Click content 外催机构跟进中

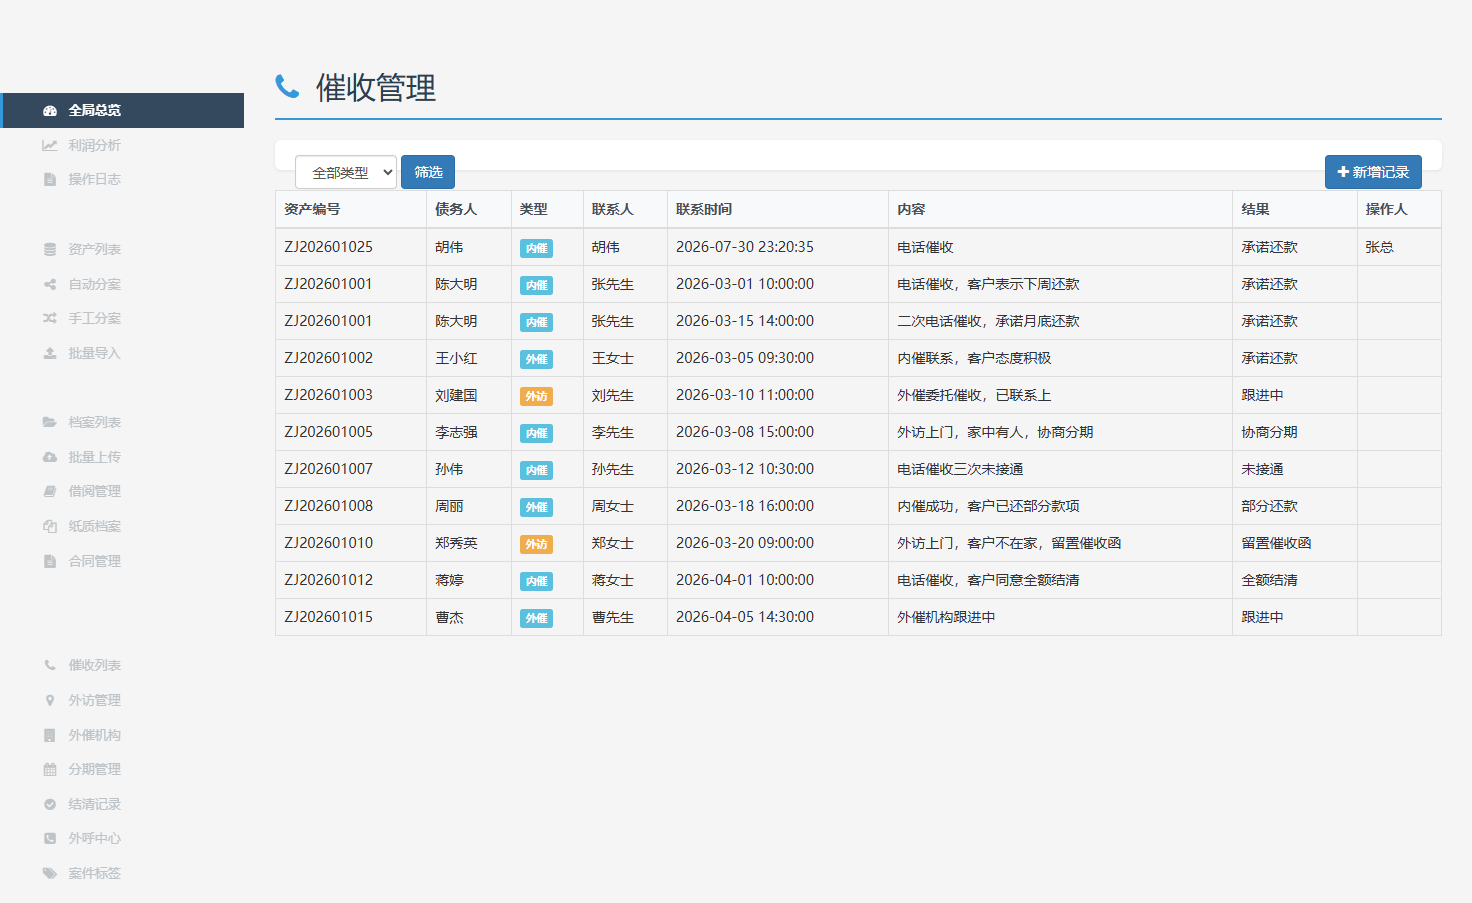click(x=946, y=617)
